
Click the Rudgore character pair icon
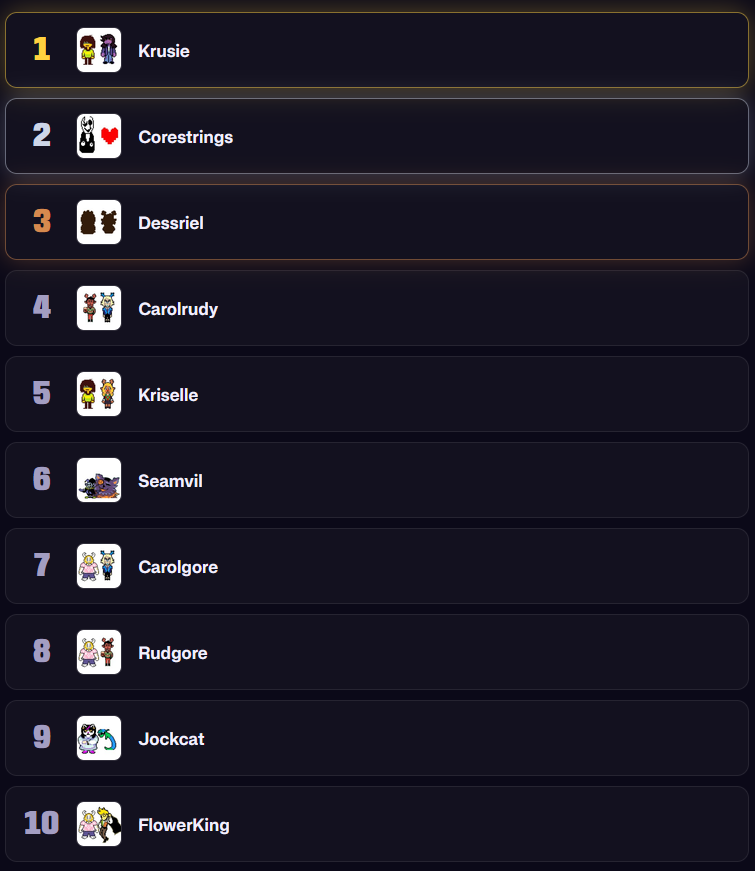tap(99, 652)
